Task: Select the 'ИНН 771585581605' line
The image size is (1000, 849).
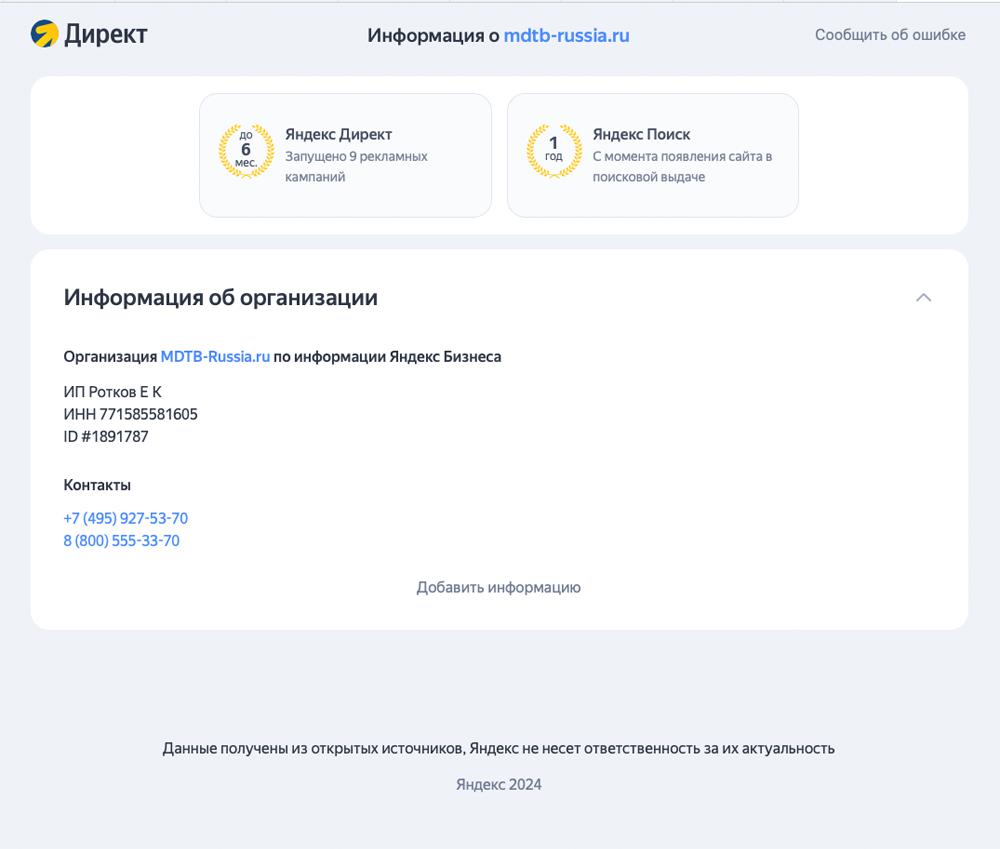Action: coord(130,414)
